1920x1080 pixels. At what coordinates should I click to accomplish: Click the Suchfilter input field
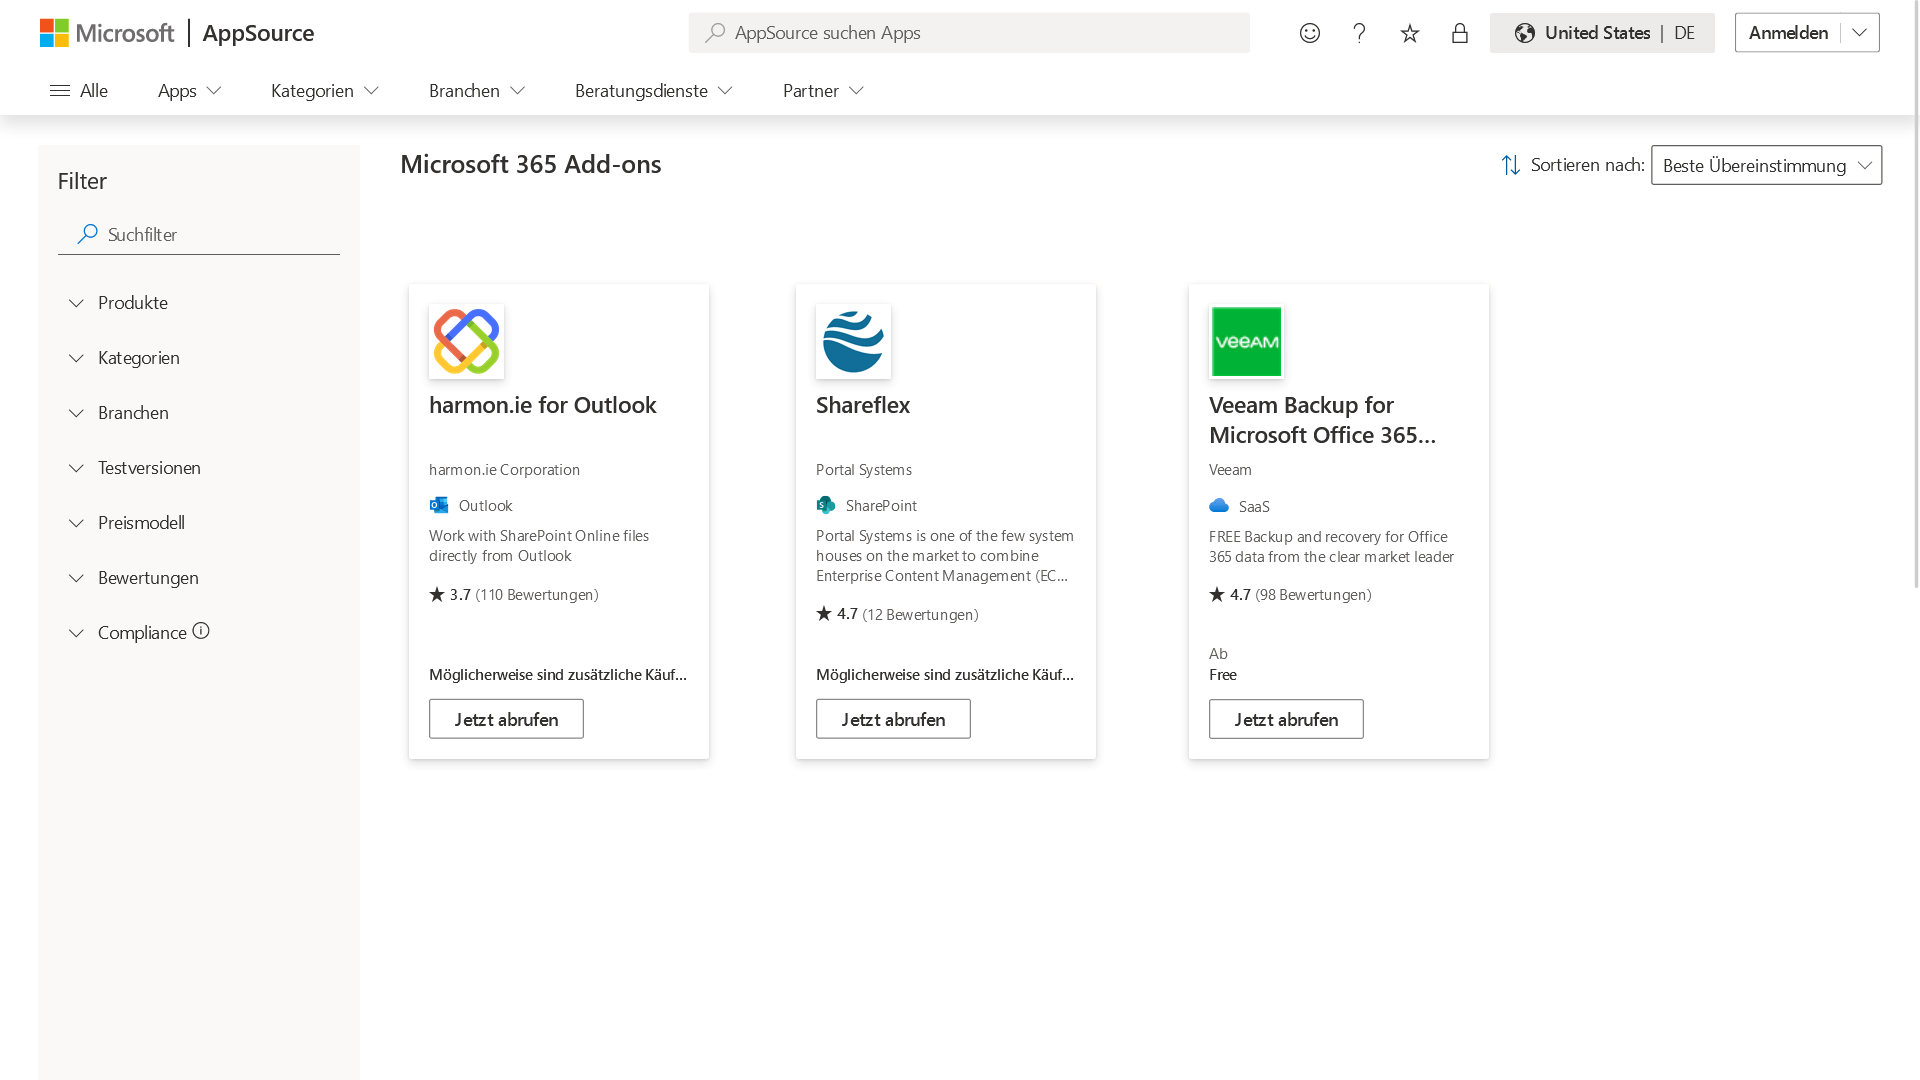199,234
